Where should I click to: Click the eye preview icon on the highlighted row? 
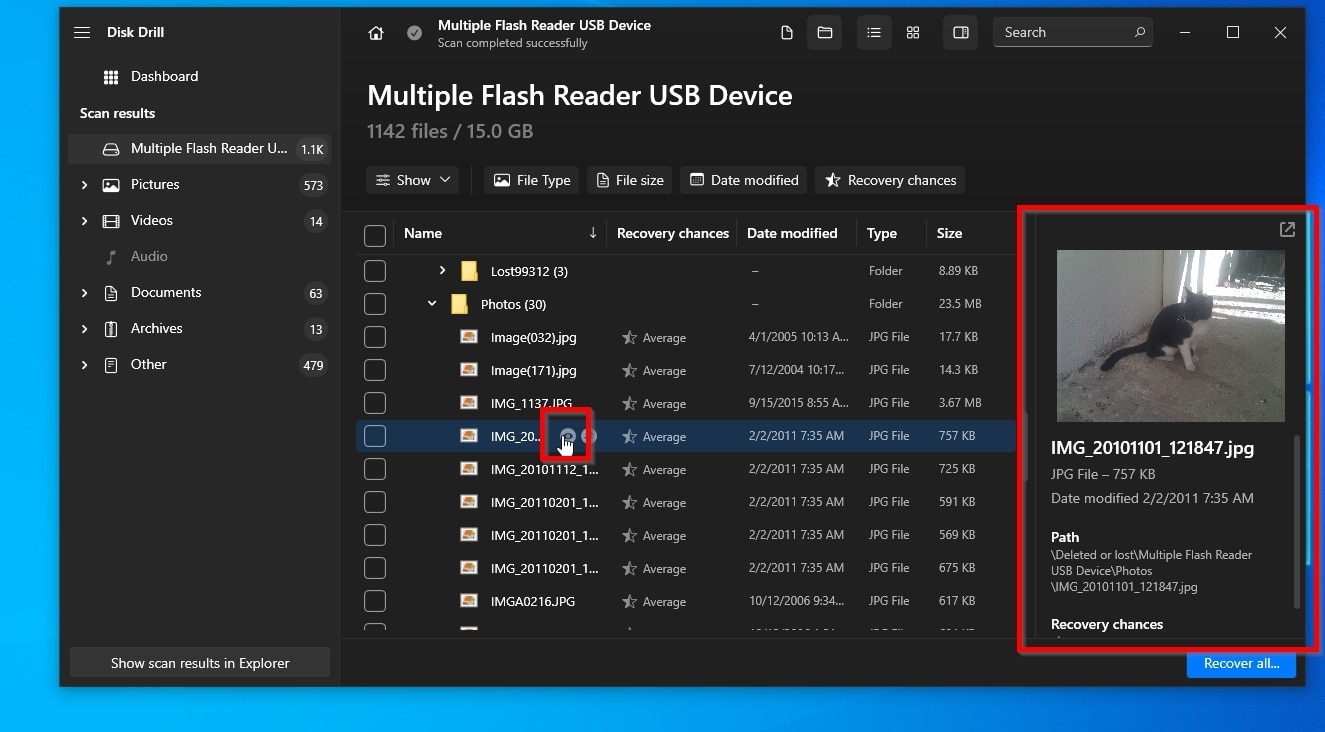(x=568, y=436)
